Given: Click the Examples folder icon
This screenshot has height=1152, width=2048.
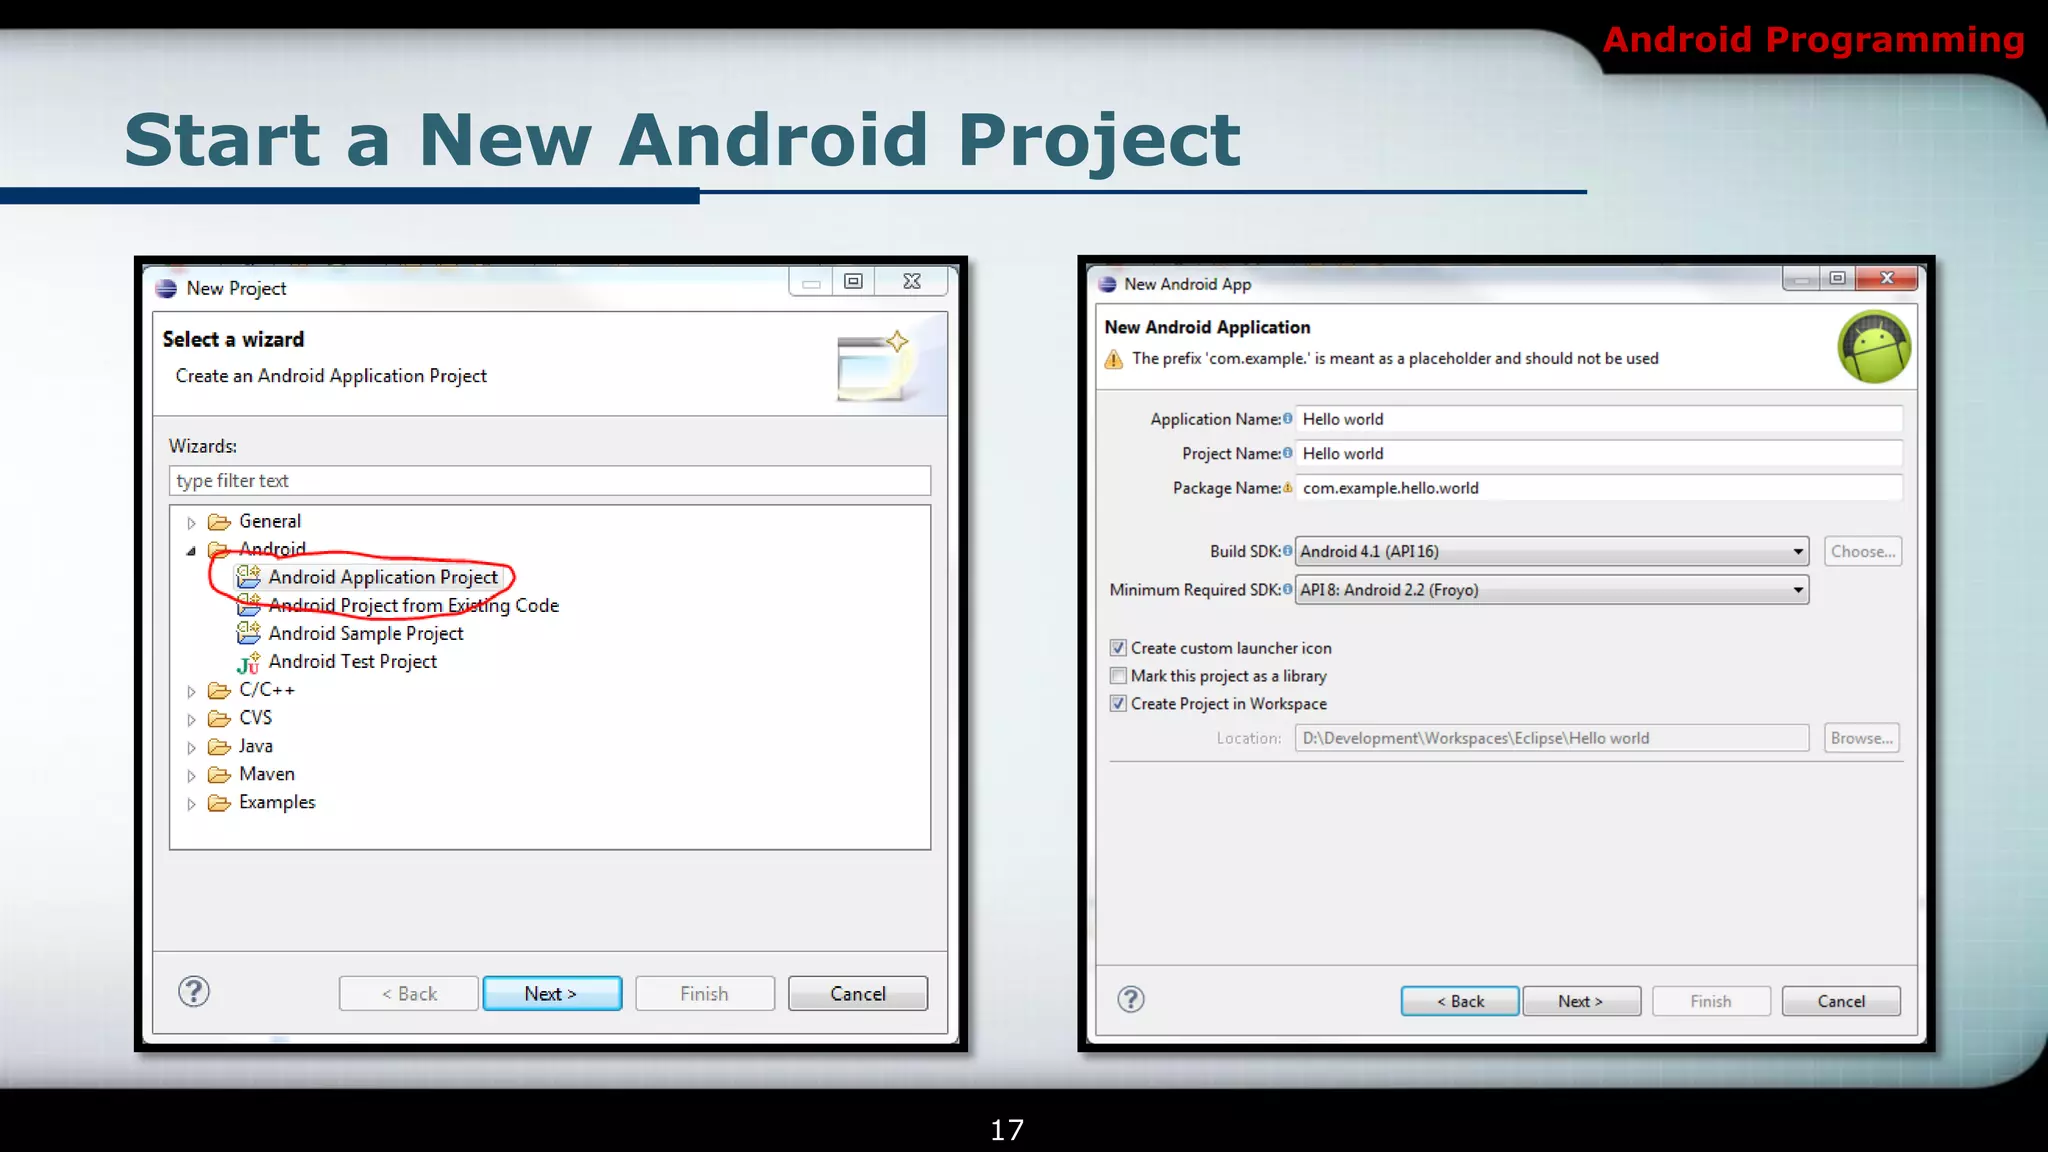Looking at the screenshot, I should click(219, 803).
